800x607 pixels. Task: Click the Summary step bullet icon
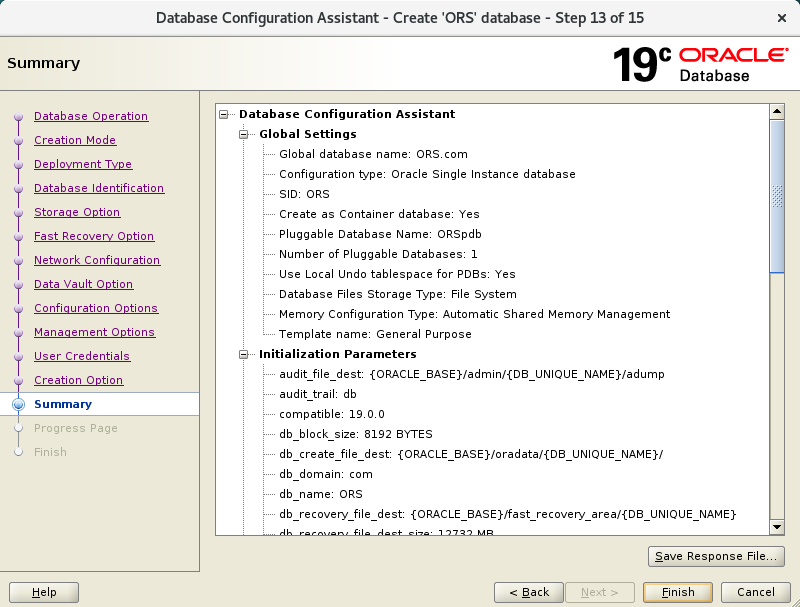[x=18, y=404]
